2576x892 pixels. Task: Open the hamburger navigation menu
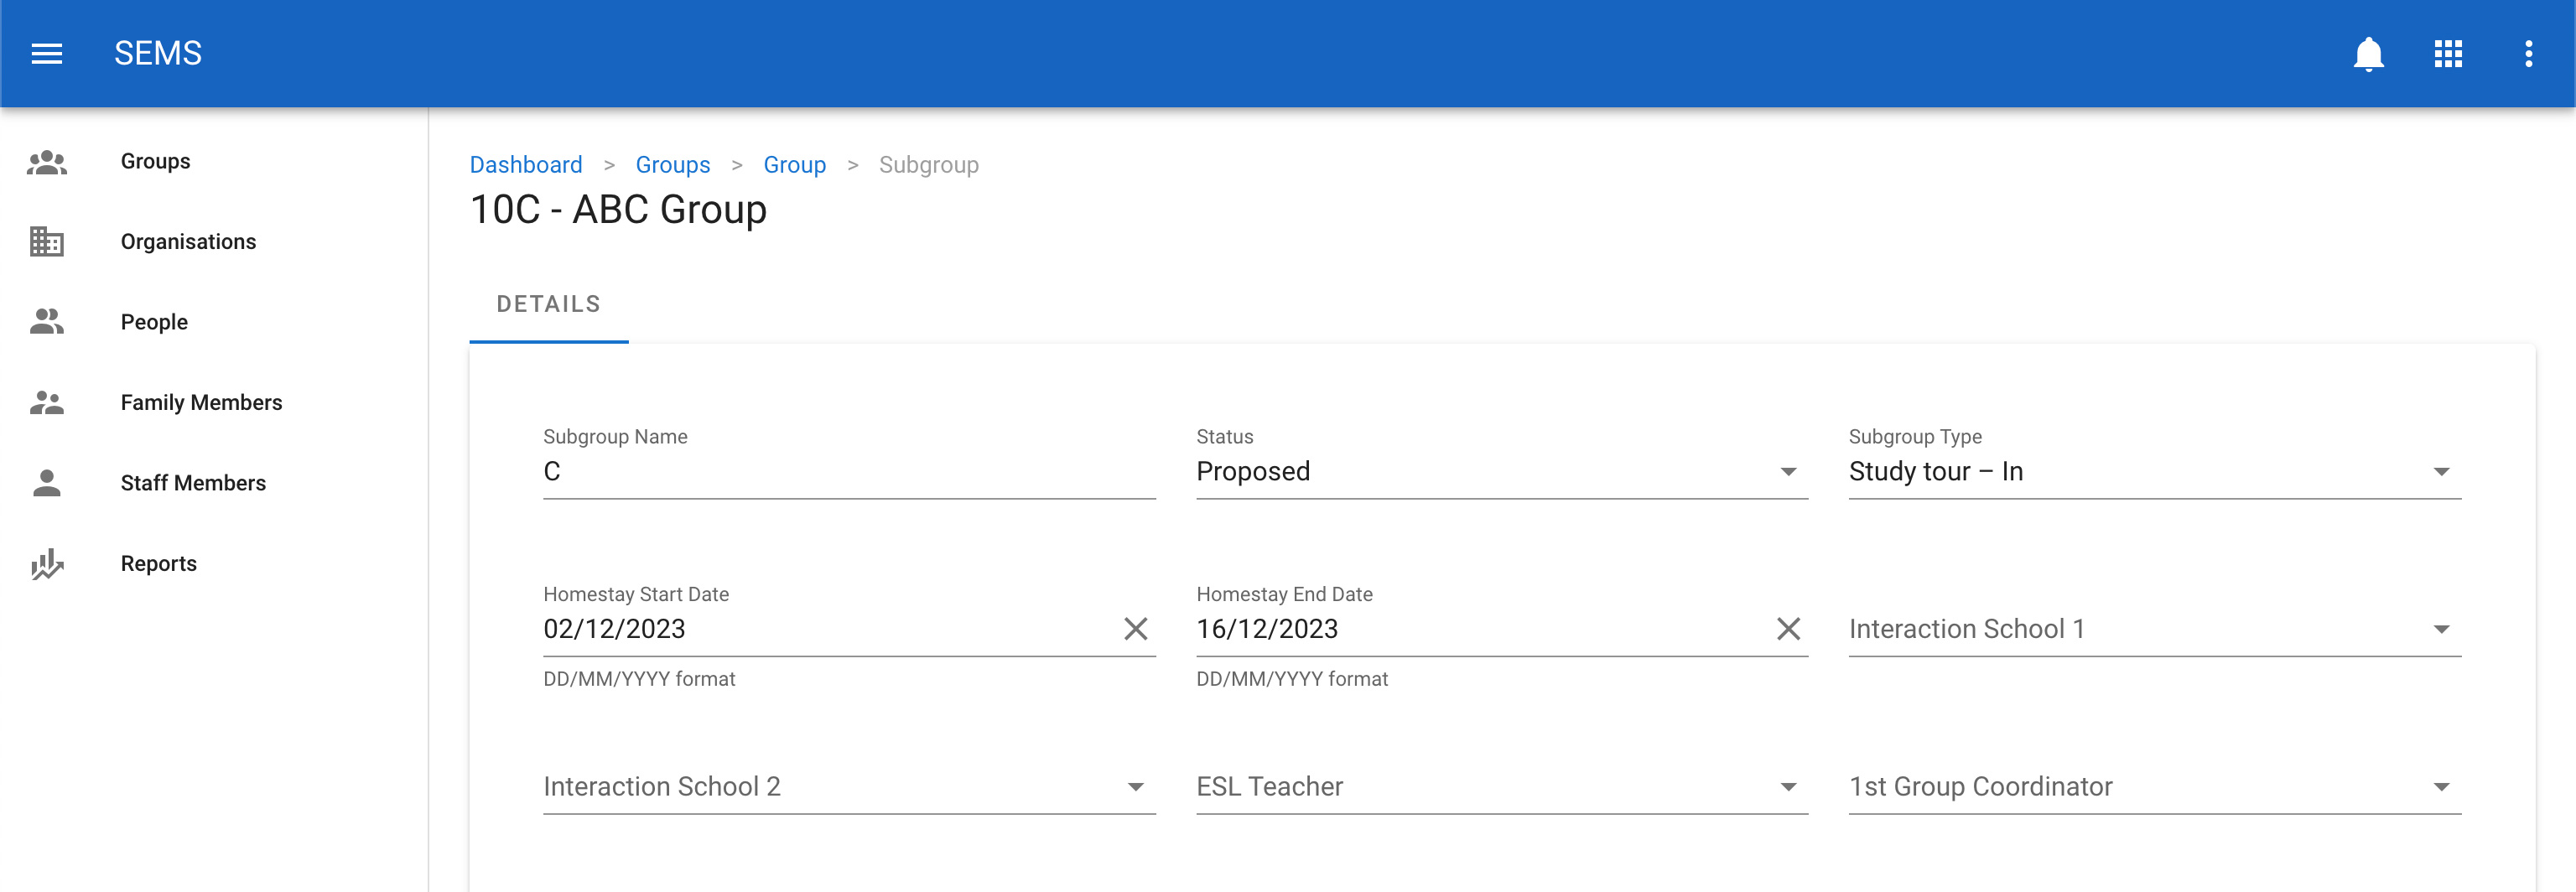tap(47, 53)
